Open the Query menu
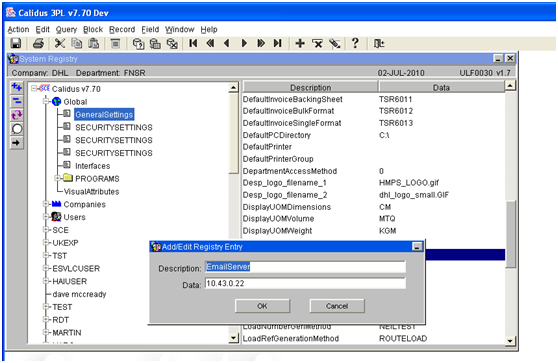 tap(66, 30)
